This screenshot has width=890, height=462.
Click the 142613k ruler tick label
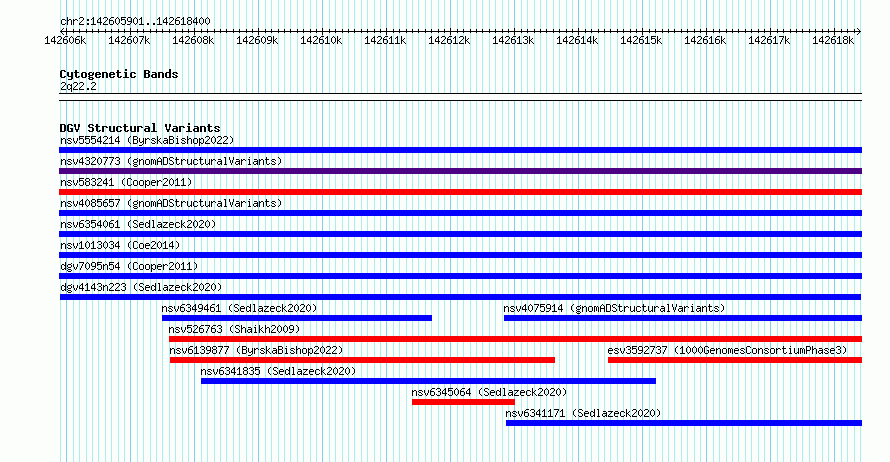pyautogui.click(x=513, y=40)
